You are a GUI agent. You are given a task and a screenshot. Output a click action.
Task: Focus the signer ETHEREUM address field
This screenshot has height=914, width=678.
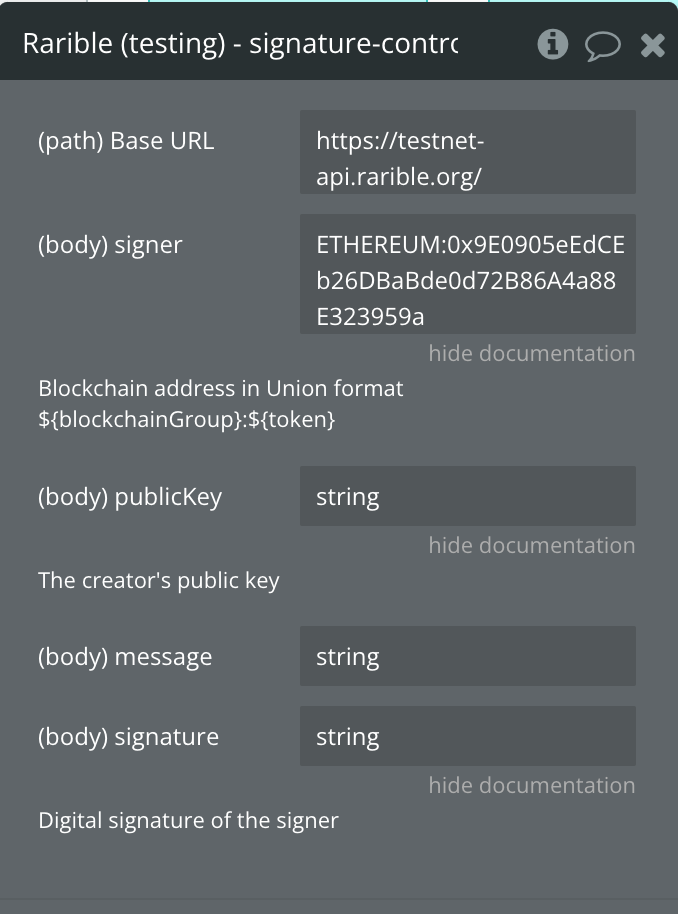tap(468, 274)
